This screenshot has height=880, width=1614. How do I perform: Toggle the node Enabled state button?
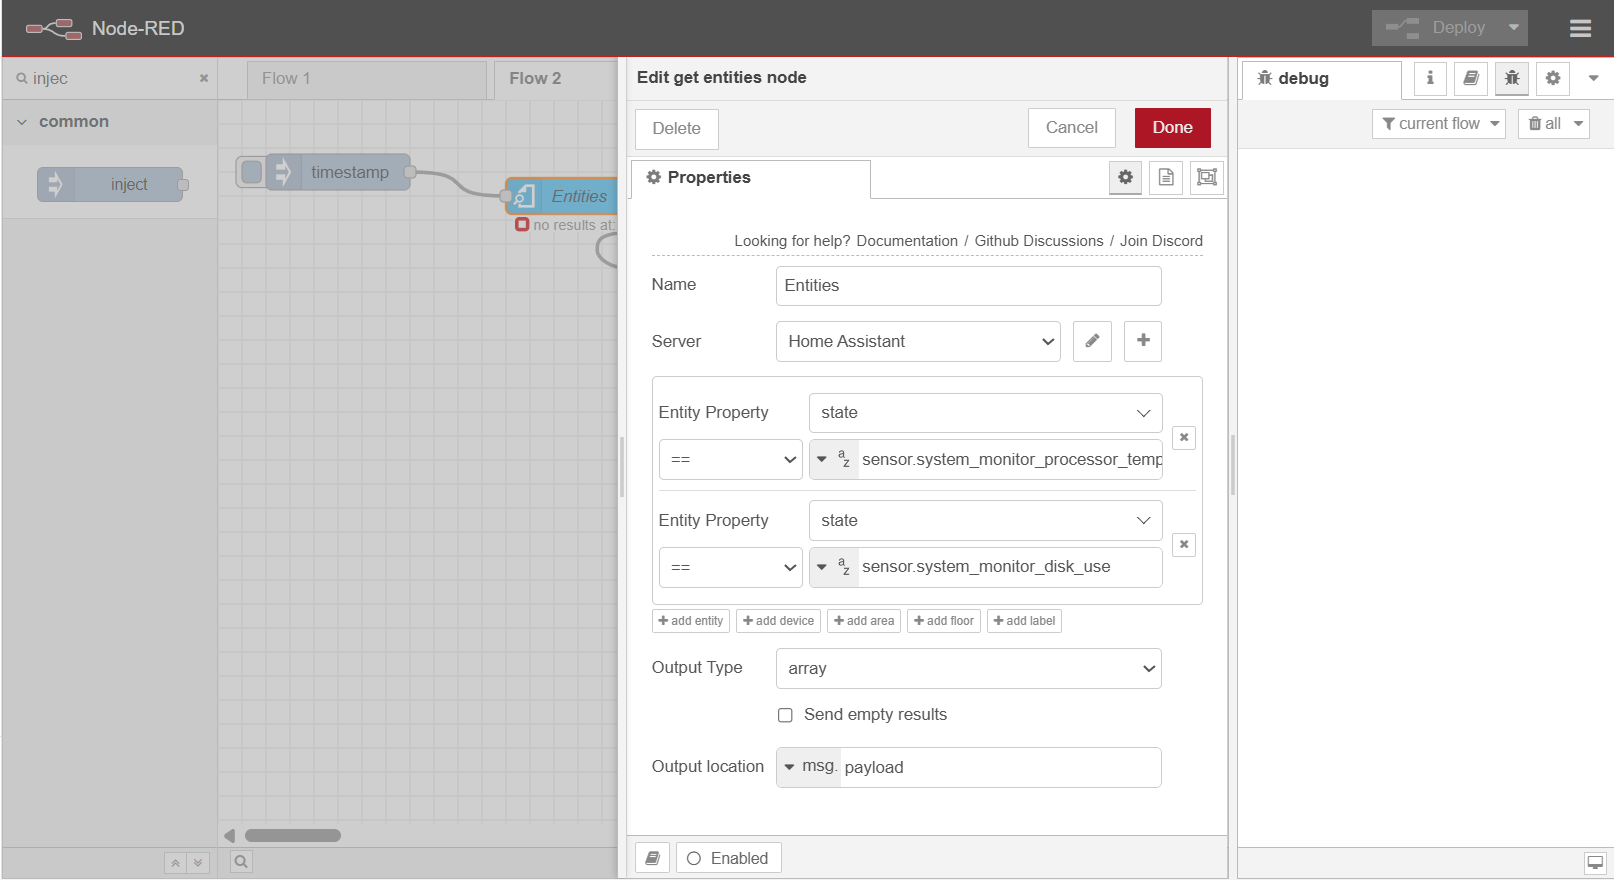(x=729, y=858)
